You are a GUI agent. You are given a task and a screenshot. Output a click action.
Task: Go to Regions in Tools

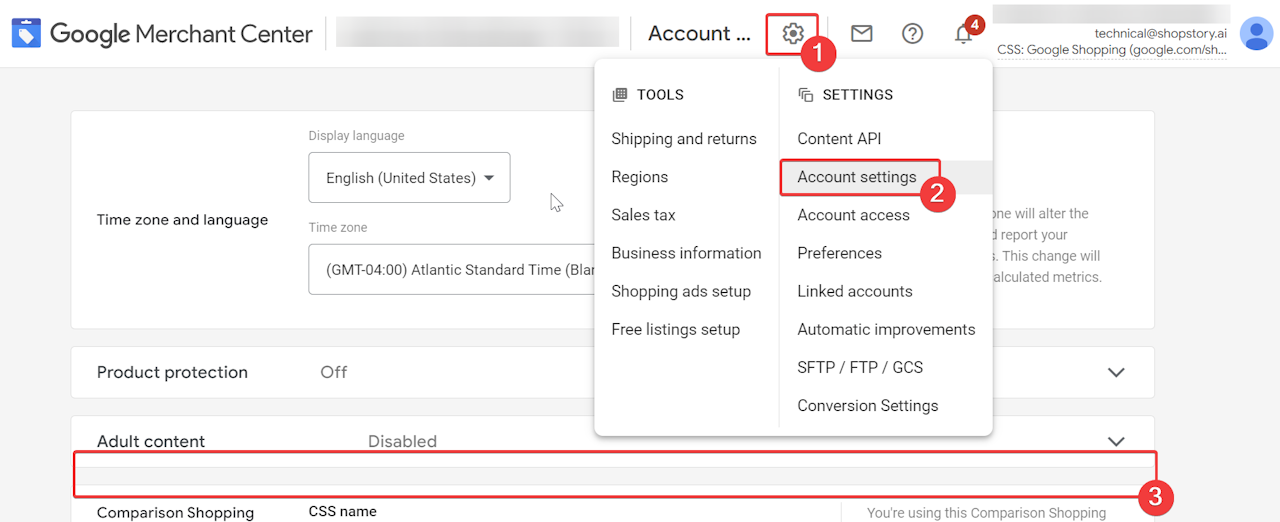[x=640, y=177]
